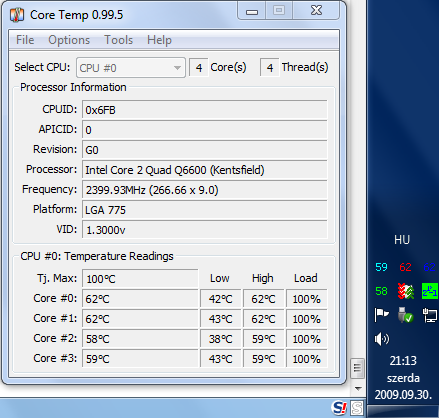Select the Revision value G0
The width and height of the screenshot is (439, 418).
205,150
